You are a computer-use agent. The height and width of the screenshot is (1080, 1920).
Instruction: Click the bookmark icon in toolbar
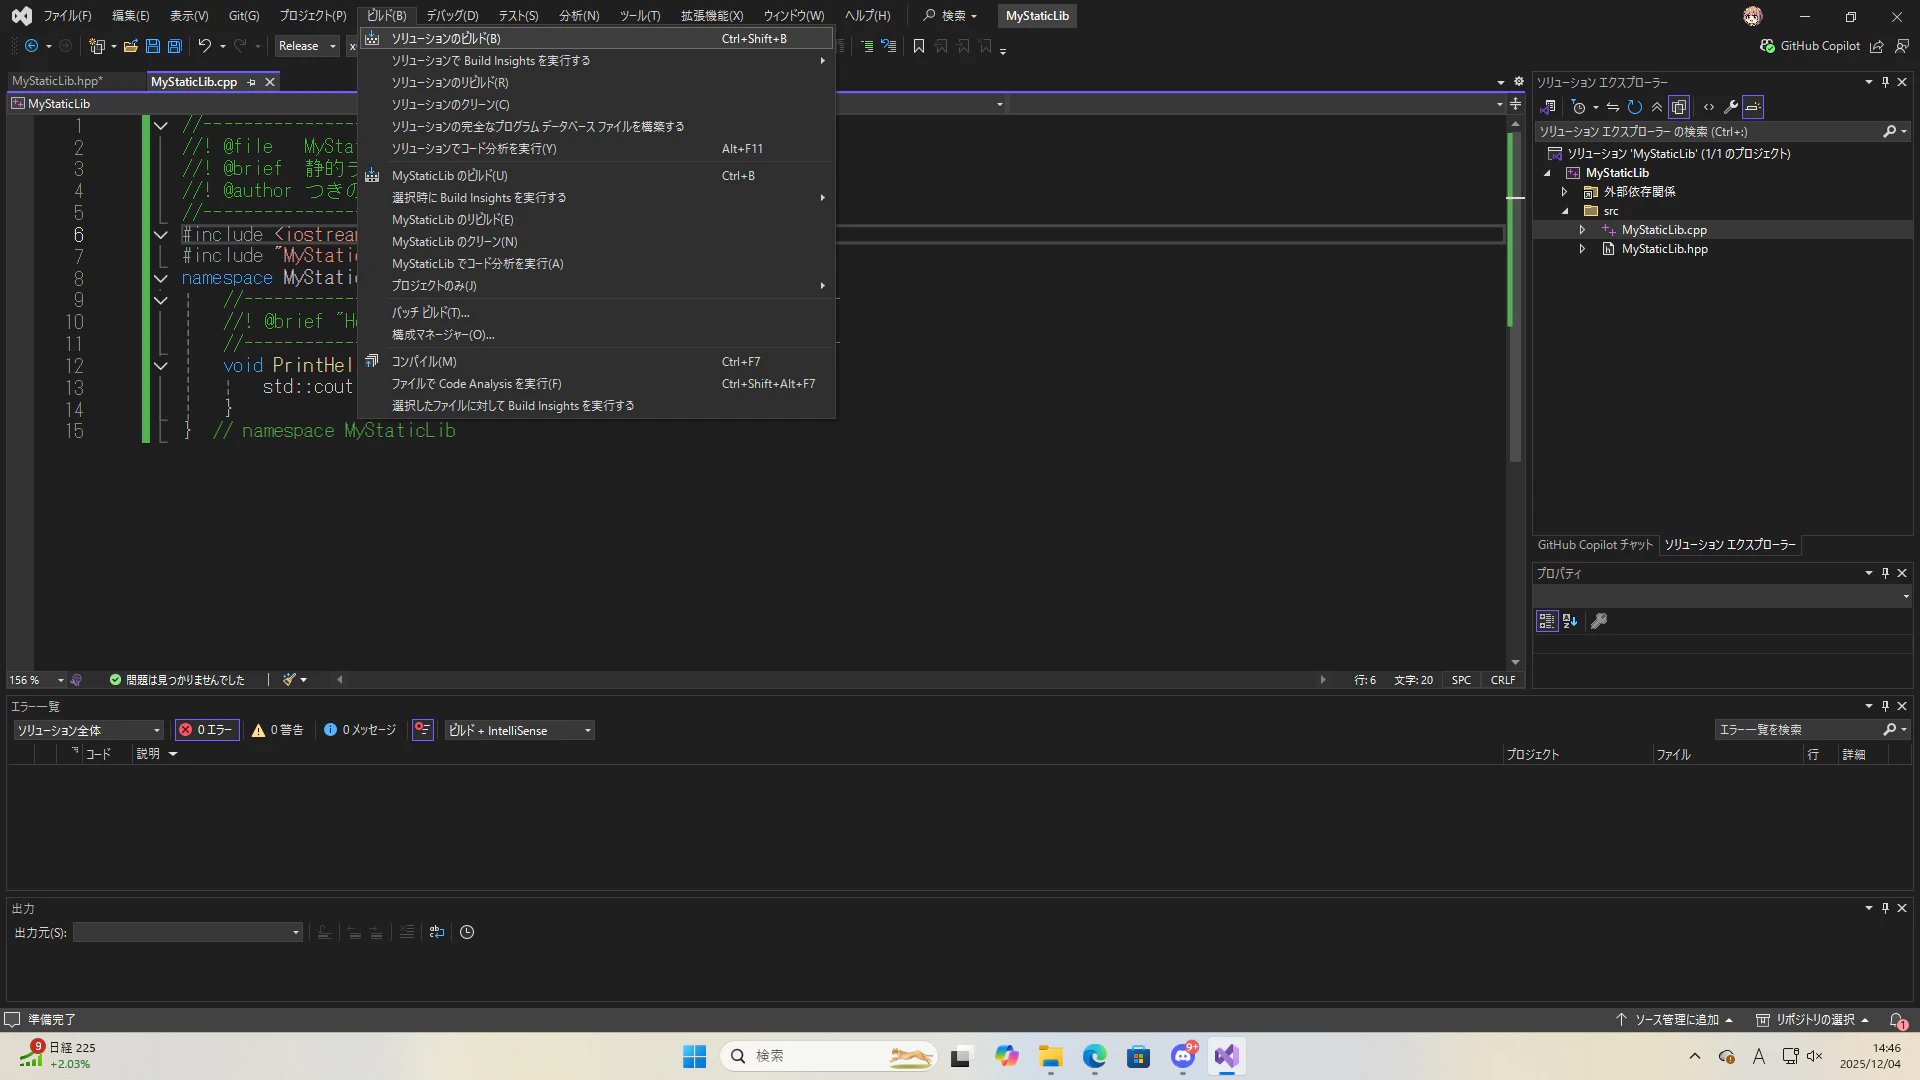pos(918,46)
